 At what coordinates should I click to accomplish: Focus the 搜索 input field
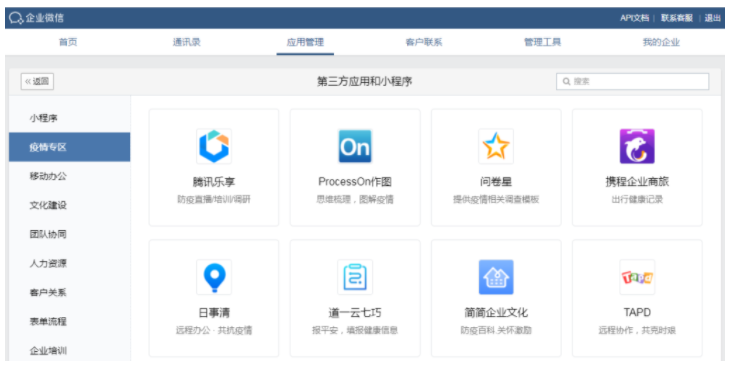pos(632,81)
